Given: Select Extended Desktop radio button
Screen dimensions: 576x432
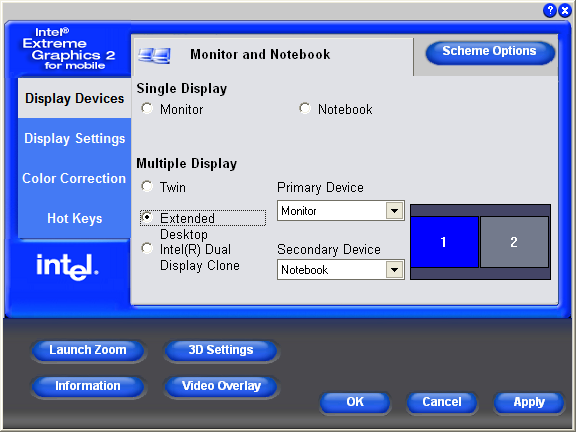Looking at the screenshot, I should point(147,217).
